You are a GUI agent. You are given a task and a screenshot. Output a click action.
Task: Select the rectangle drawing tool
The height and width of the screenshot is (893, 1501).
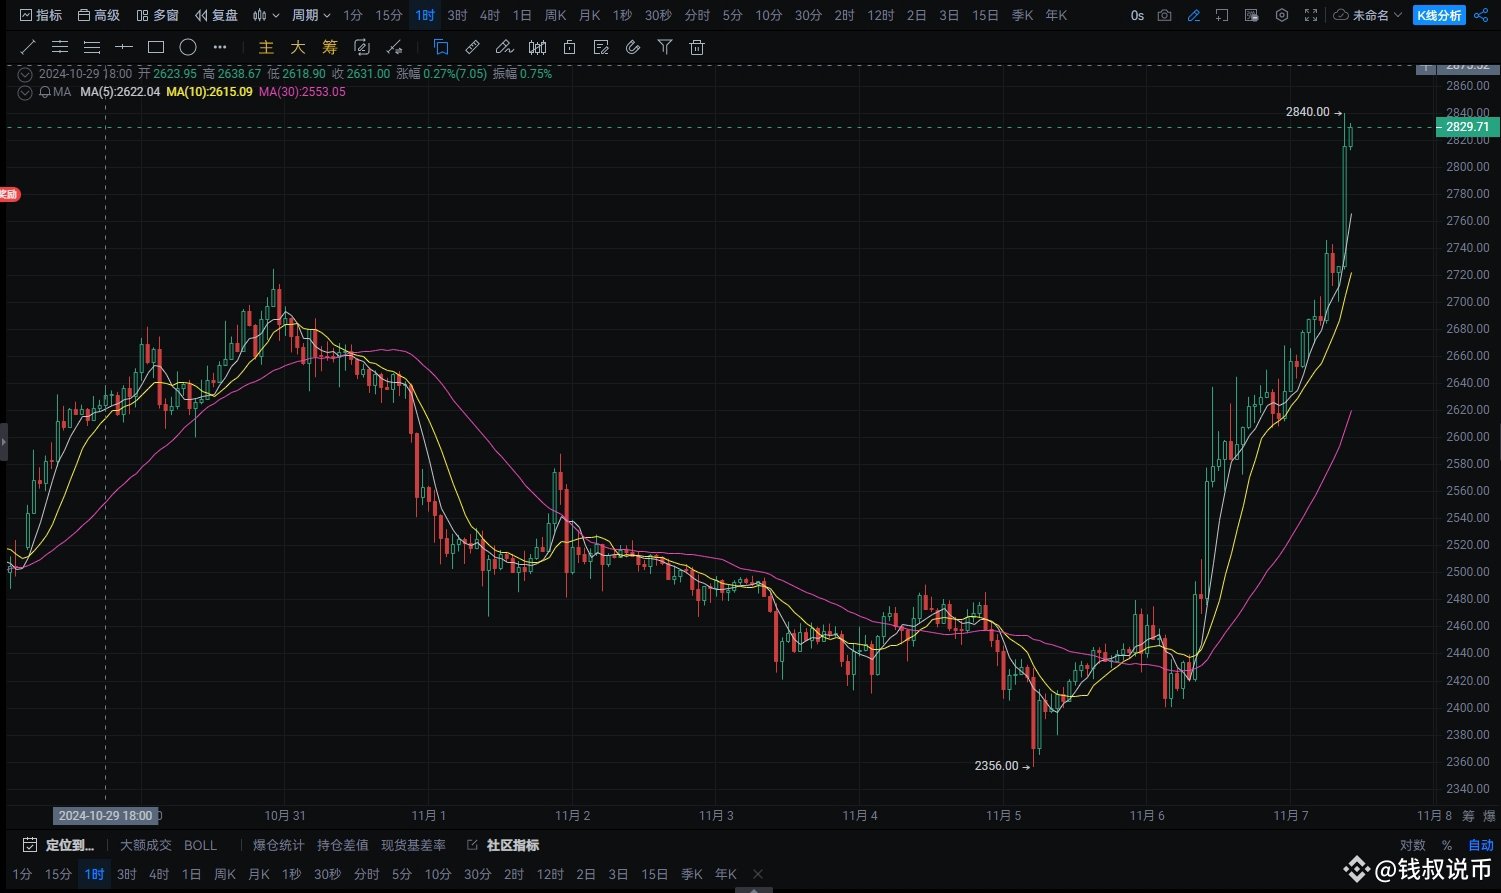[x=156, y=47]
